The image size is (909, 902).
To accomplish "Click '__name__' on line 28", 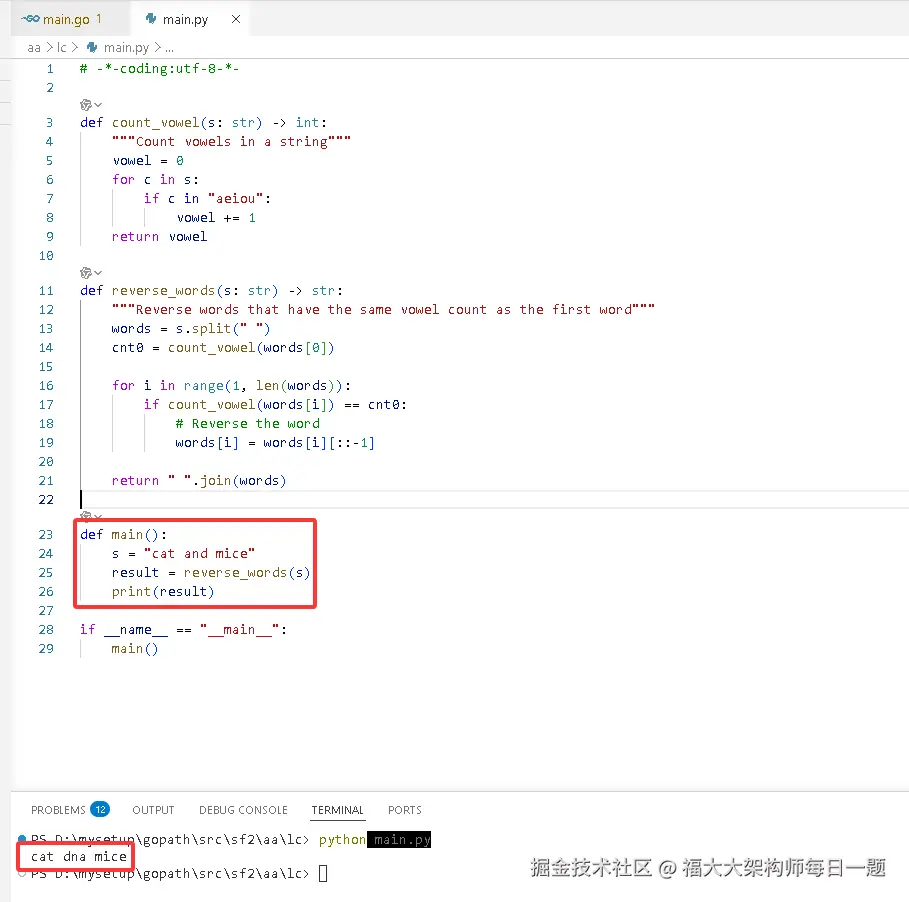I will pos(136,630).
